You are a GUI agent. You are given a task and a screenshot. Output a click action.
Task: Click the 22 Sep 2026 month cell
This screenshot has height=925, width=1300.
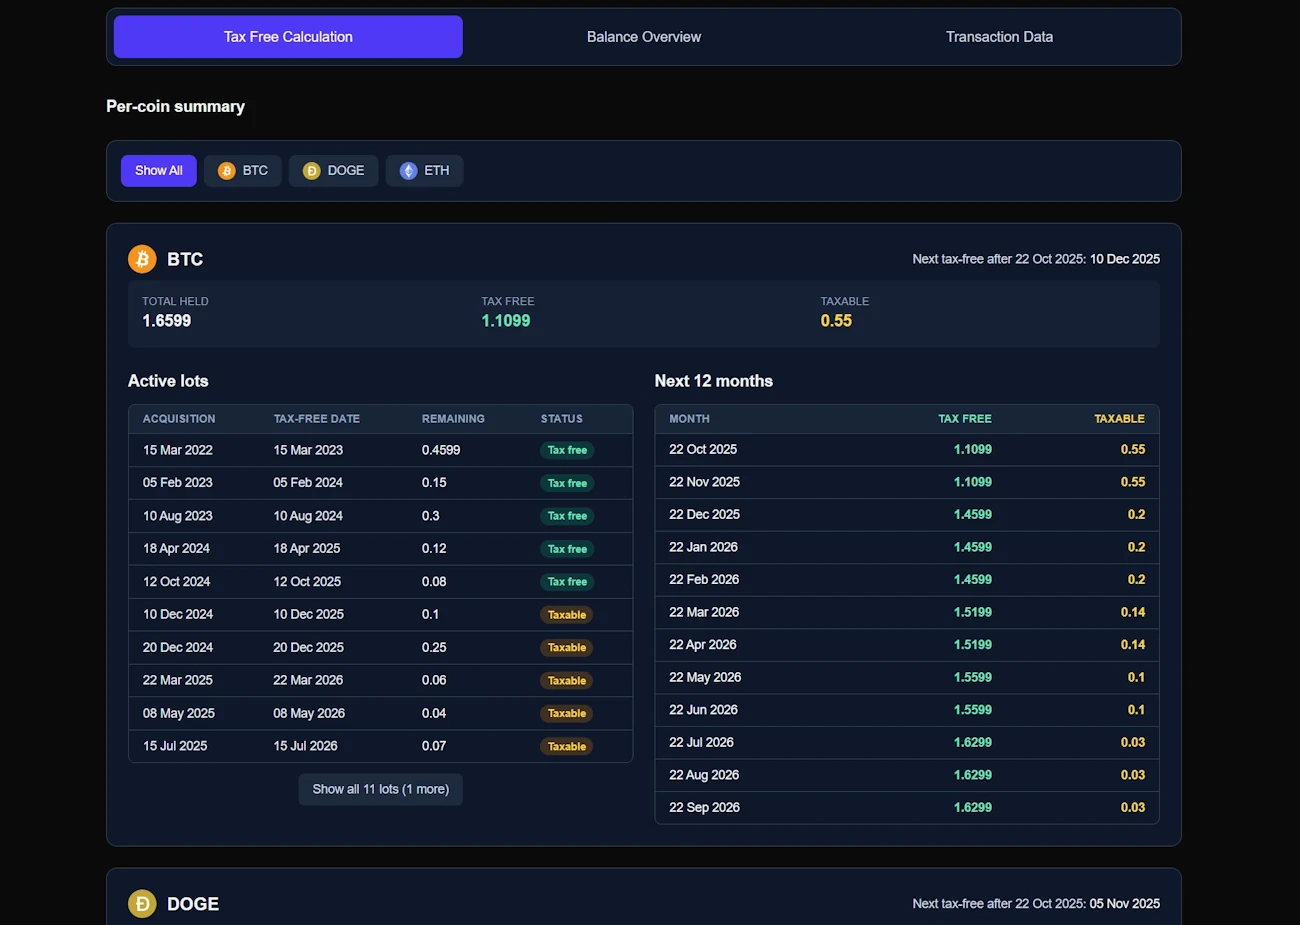(704, 807)
